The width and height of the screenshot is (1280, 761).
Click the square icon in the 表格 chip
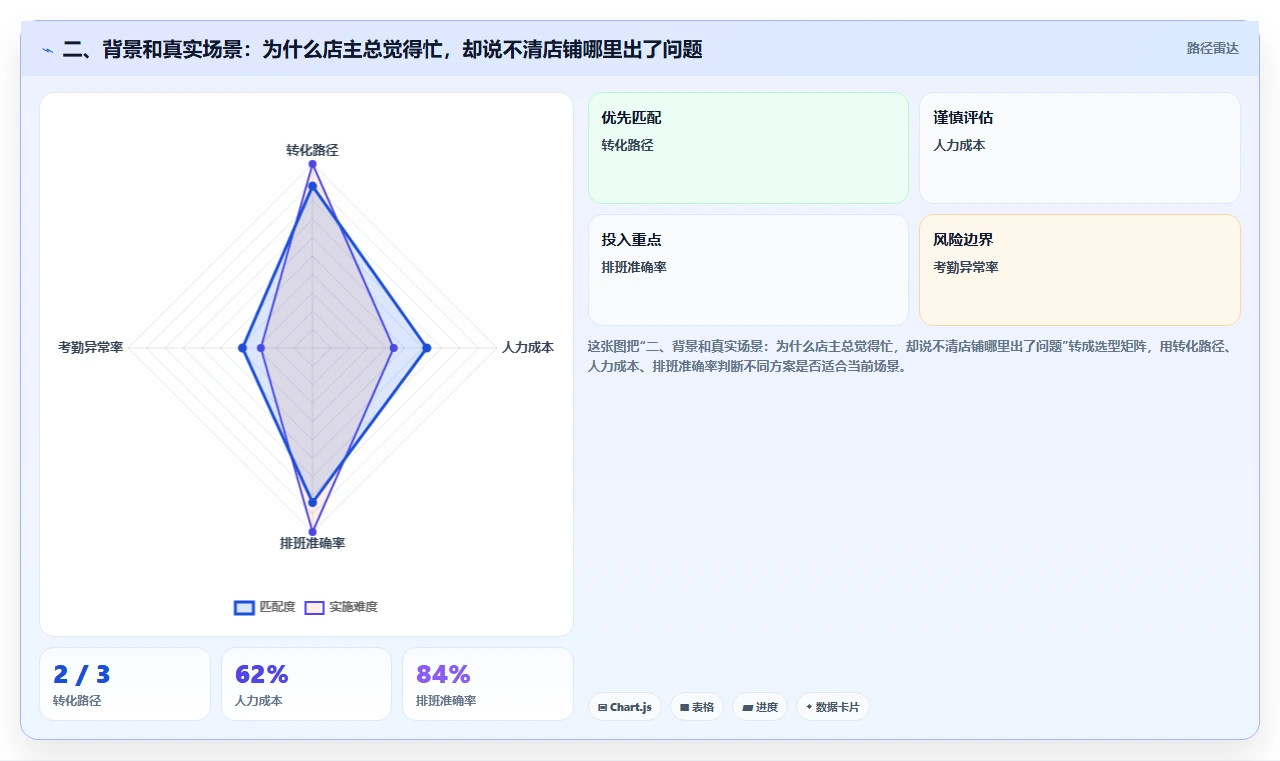(x=684, y=707)
